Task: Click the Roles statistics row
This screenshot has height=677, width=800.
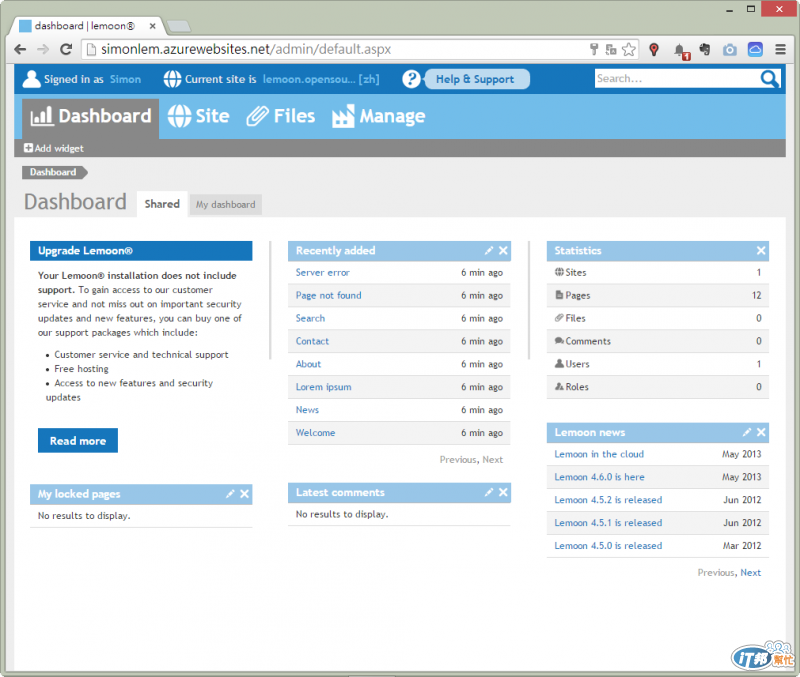Action: [658, 387]
